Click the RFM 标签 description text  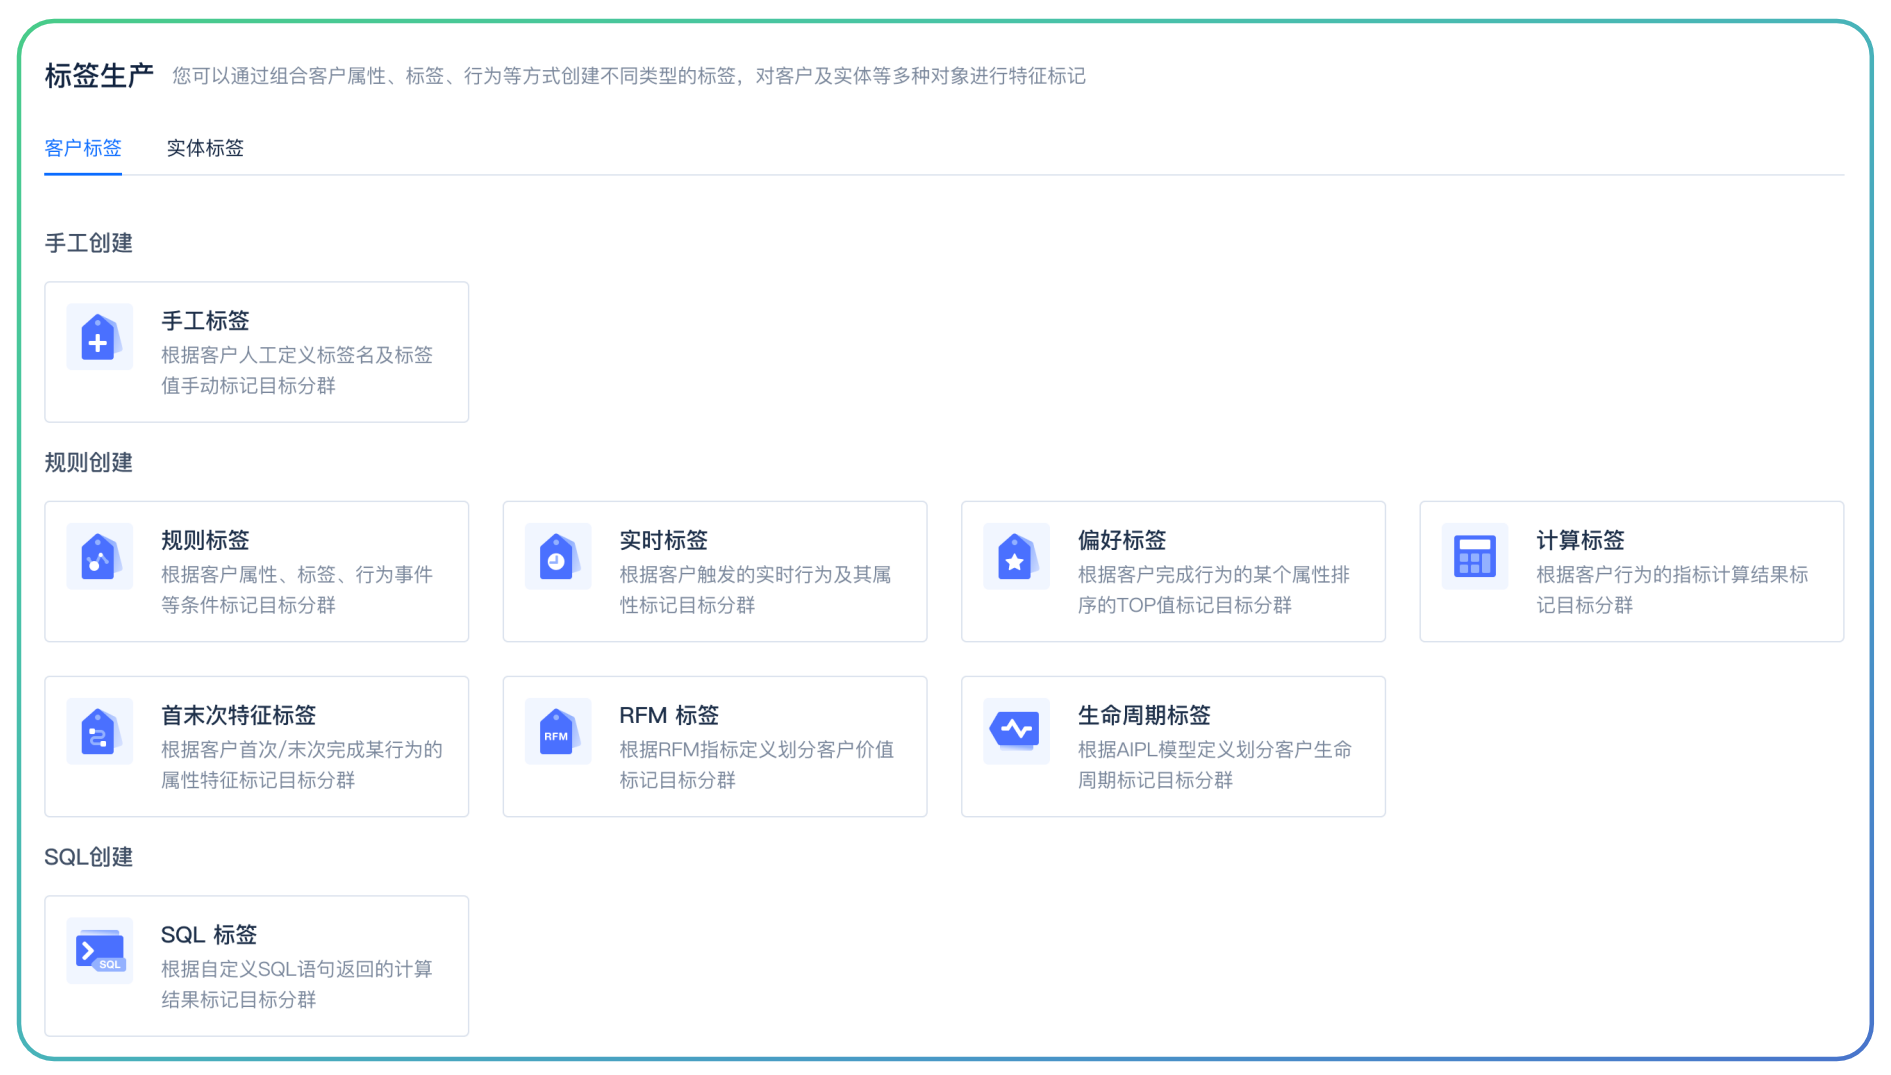point(755,765)
